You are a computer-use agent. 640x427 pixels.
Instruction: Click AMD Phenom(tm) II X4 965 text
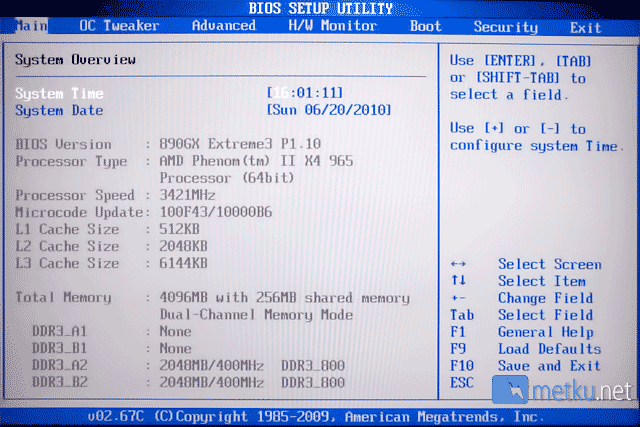pyautogui.click(x=256, y=161)
